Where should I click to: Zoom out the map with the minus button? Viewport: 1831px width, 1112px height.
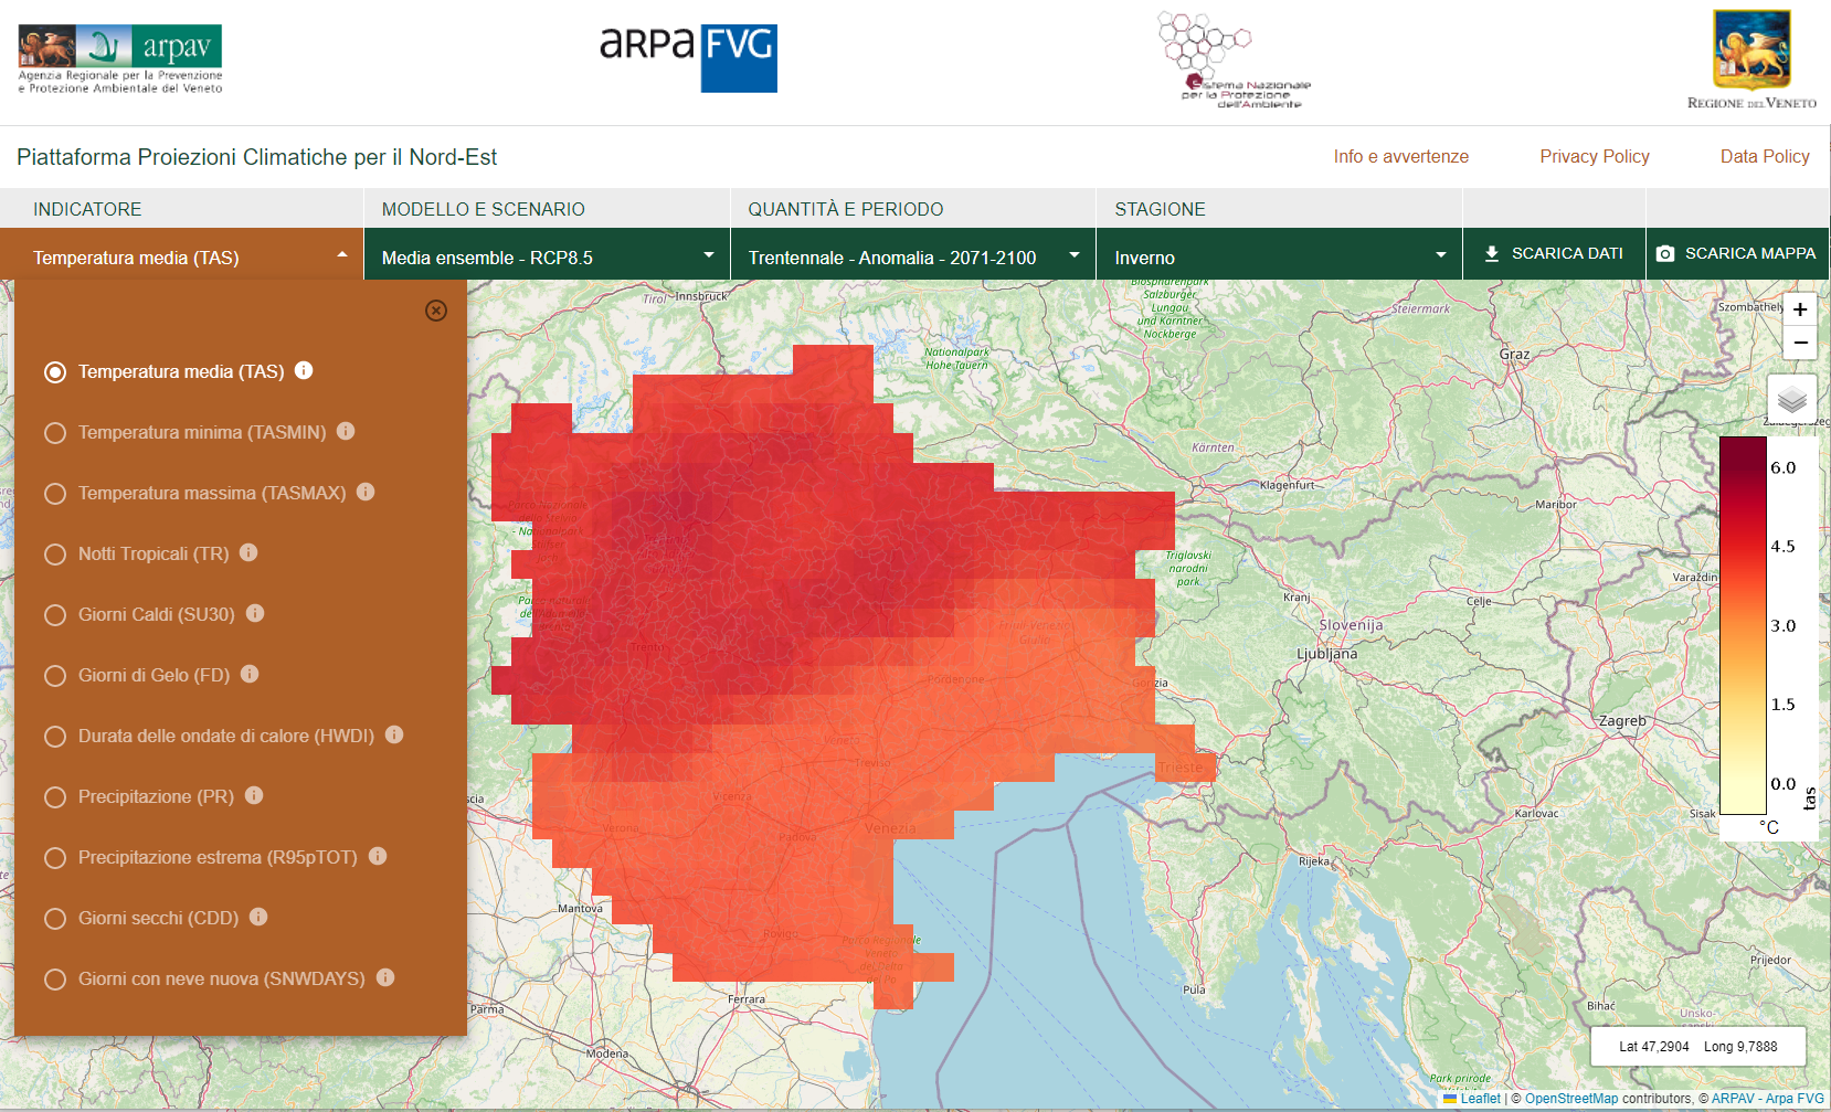click(x=1800, y=343)
